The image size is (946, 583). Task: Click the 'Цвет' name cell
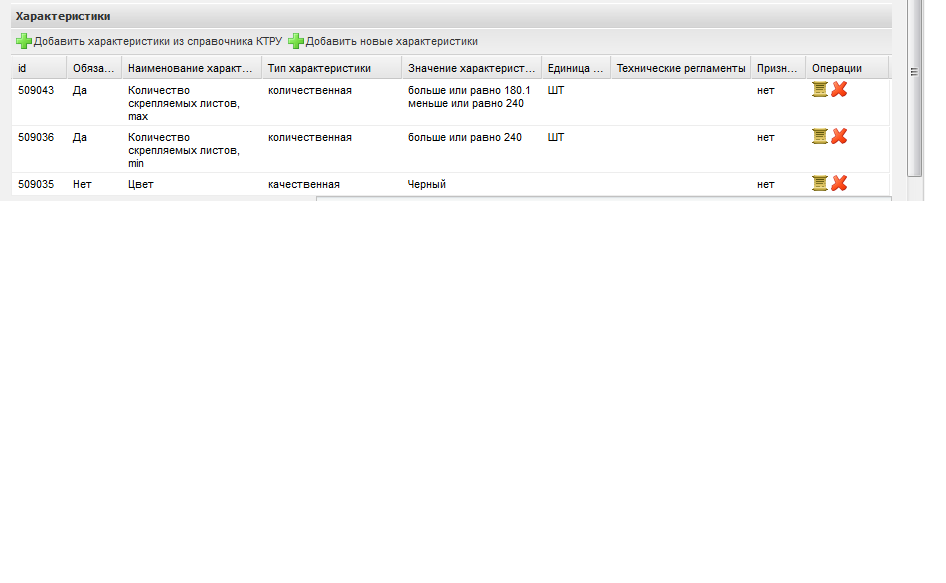191,184
